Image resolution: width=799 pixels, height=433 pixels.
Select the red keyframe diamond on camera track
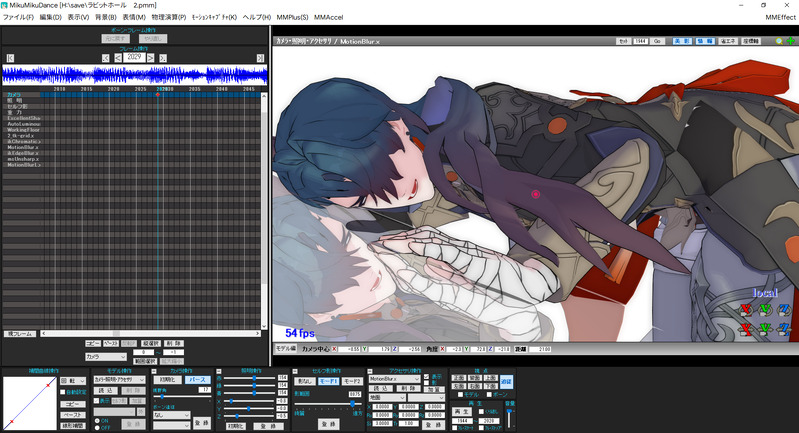(x=158, y=95)
